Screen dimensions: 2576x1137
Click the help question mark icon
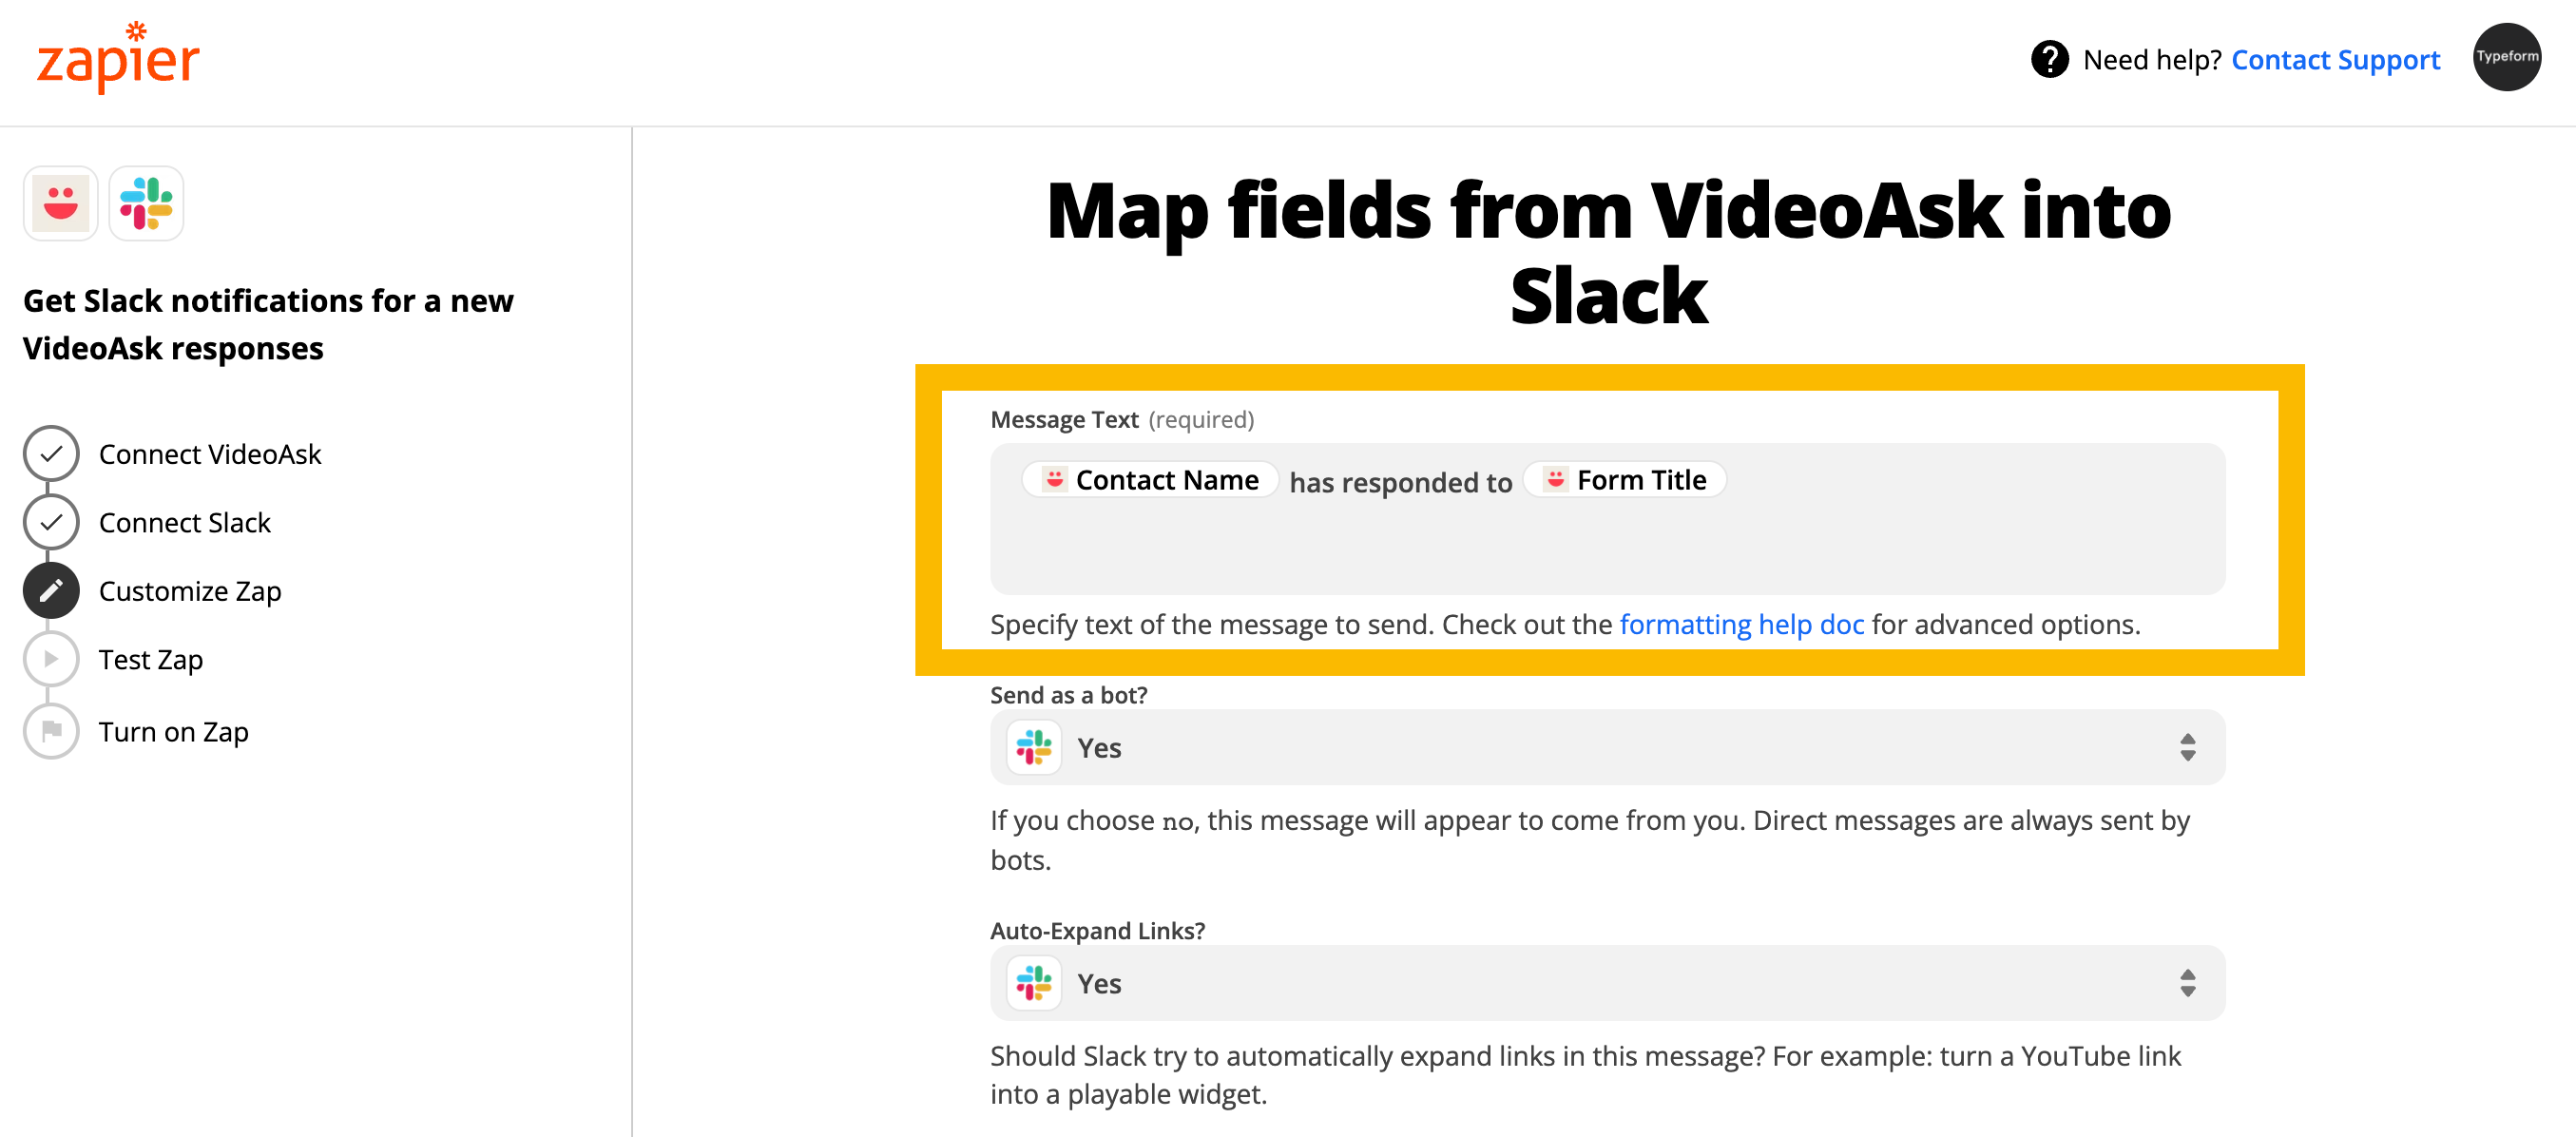[x=2049, y=60]
